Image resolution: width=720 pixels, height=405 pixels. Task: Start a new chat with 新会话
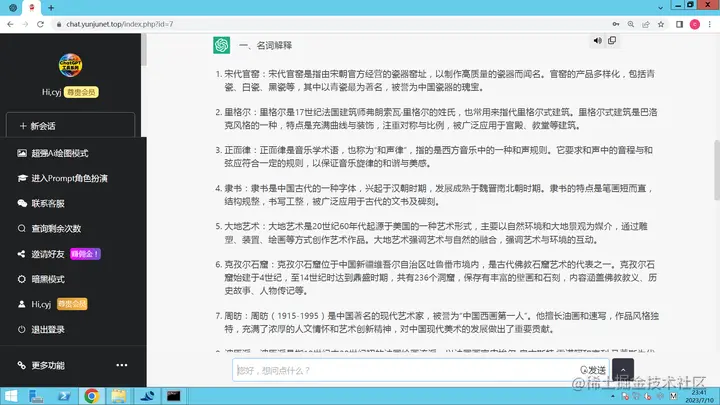pos(70,126)
